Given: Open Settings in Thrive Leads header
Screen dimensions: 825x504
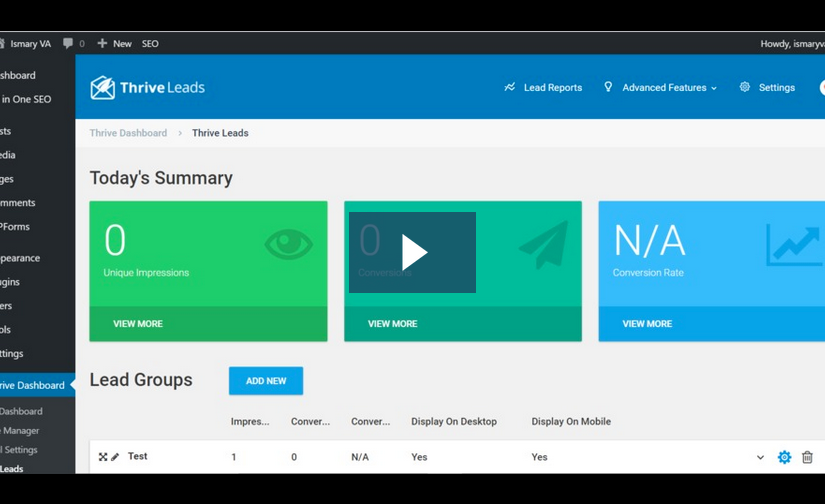Looking at the screenshot, I should pos(777,87).
